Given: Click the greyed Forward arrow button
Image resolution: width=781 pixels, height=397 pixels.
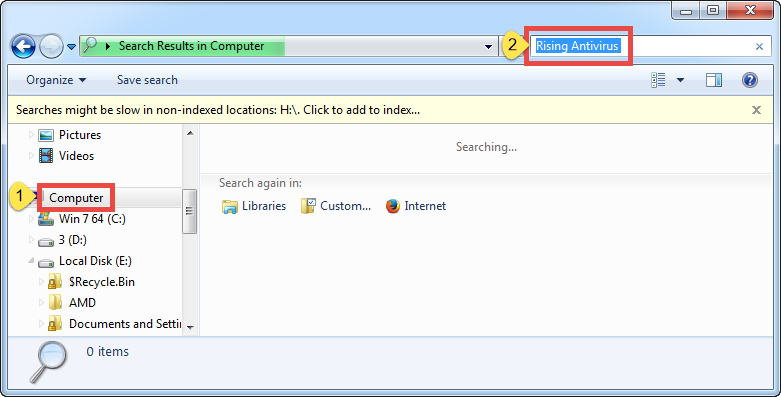Looking at the screenshot, I should pos(51,46).
